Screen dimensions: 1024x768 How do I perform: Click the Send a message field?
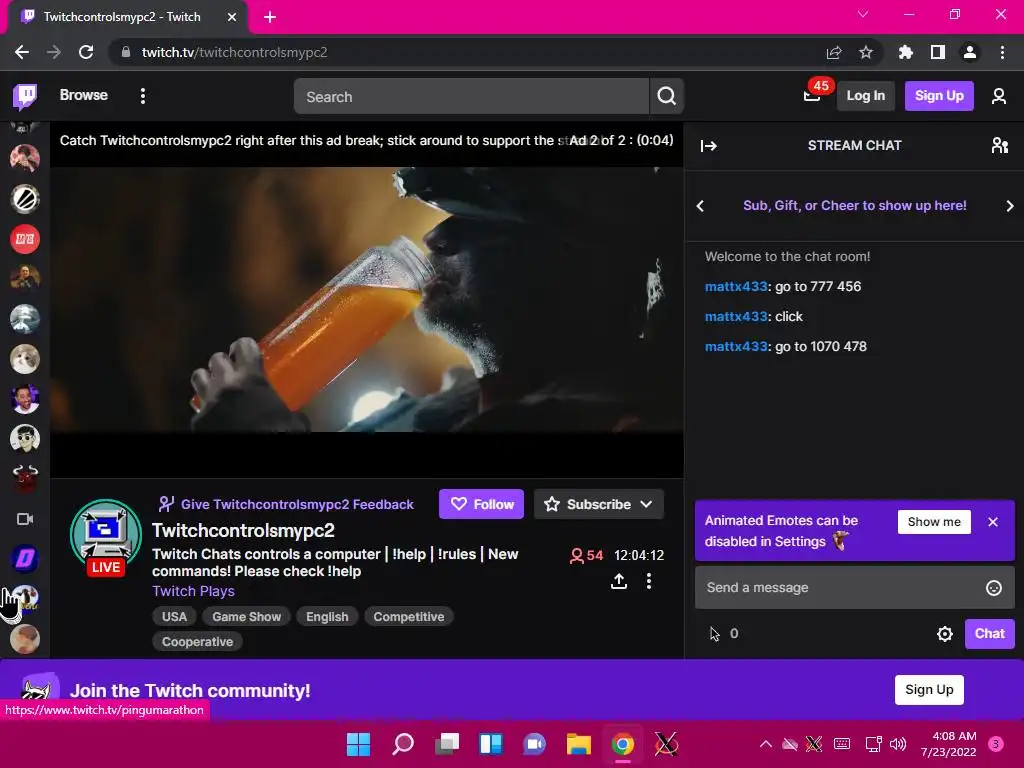click(854, 588)
